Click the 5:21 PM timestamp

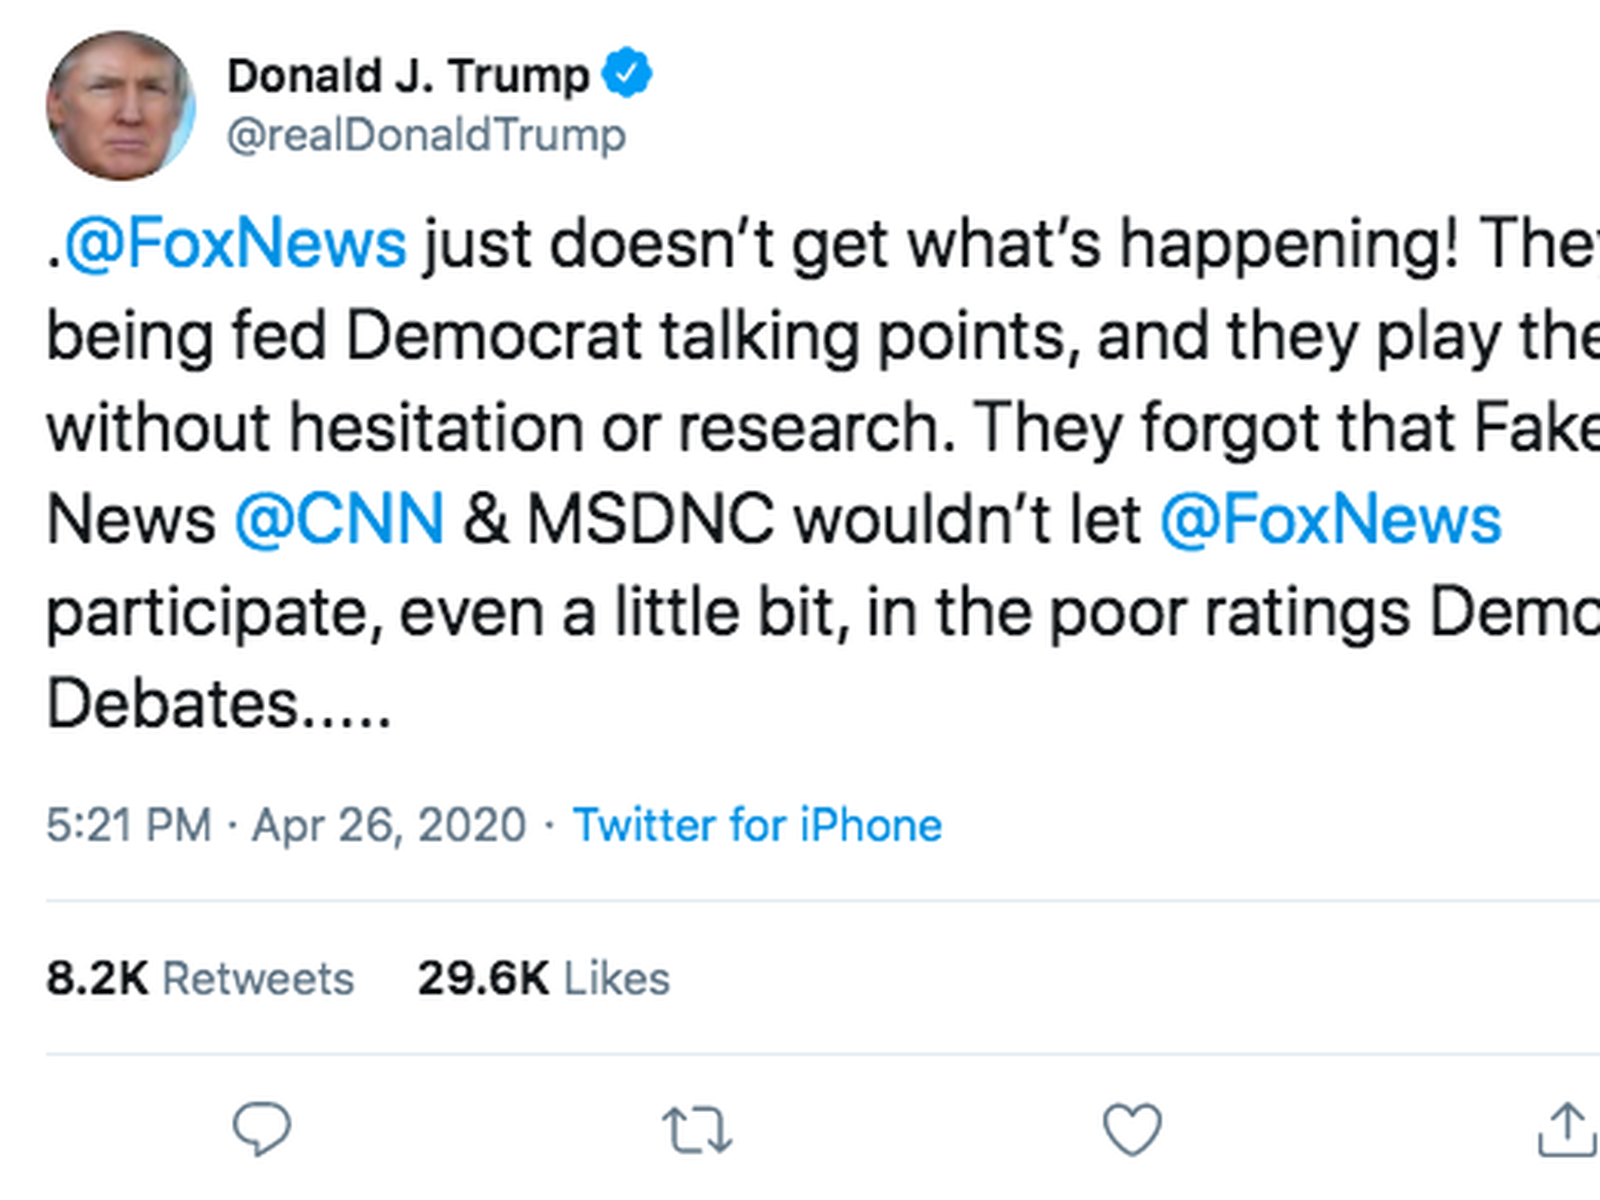pos(129,826)
